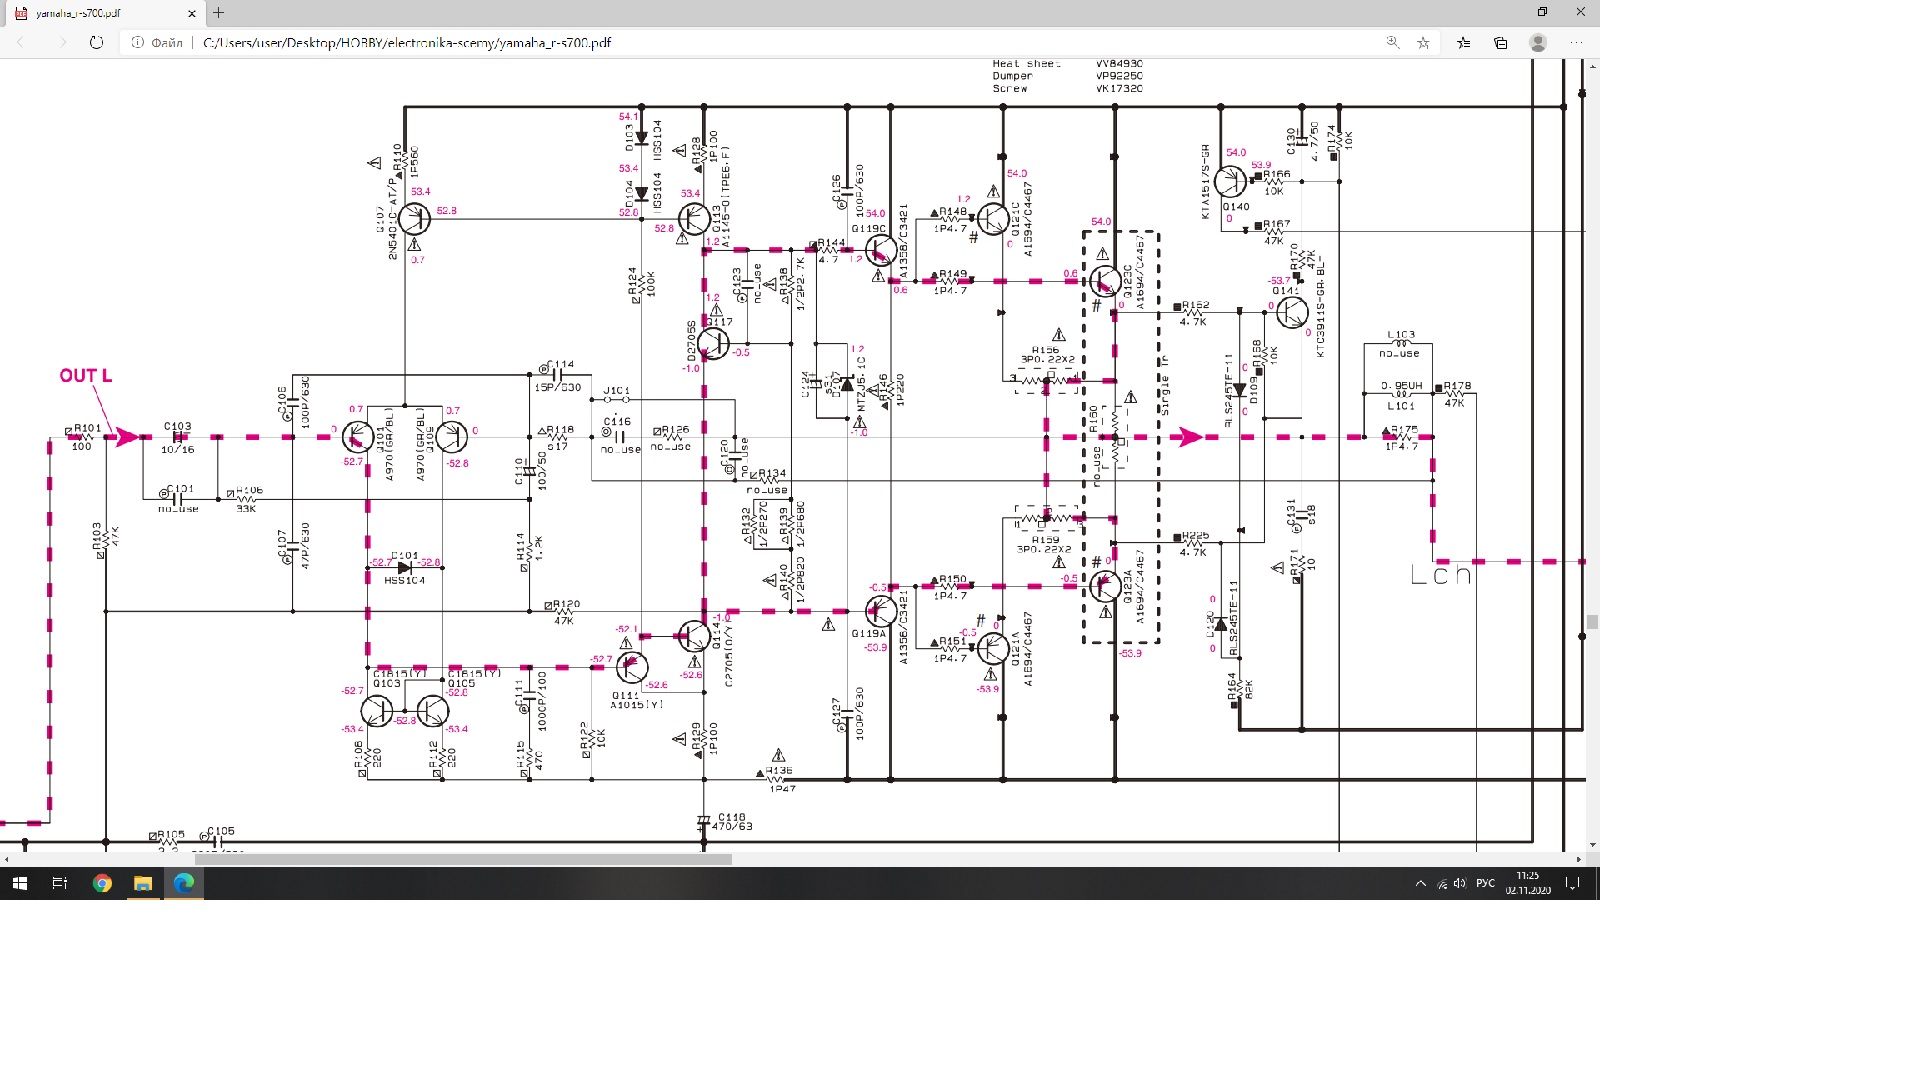Click the R178 resistor label
This screenshot has width=1920, height=1080.
click(x=1457, y=386)
